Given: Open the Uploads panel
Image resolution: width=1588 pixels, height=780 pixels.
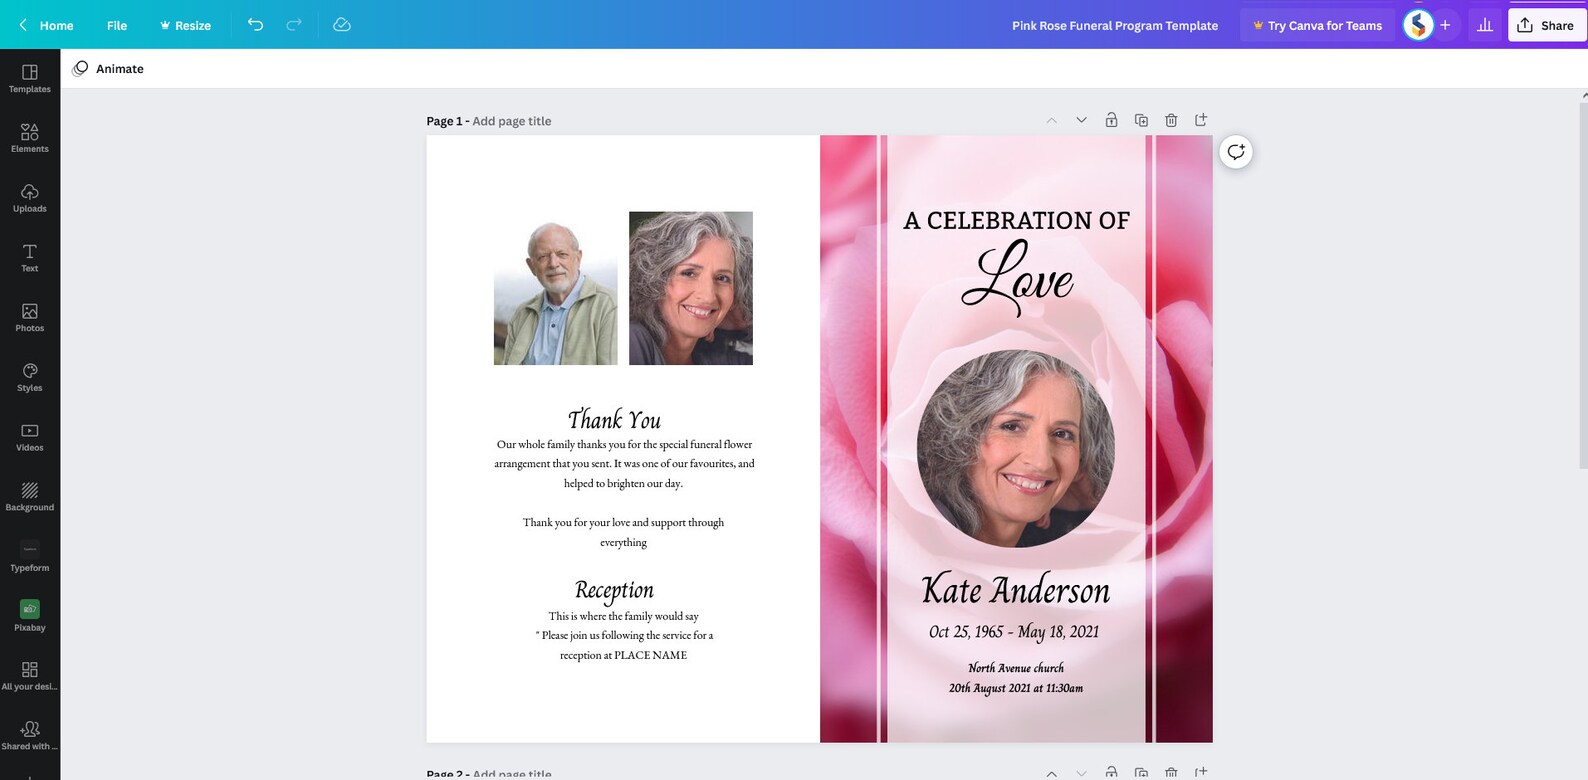Looking at the screenshot, I should (30, 199).
